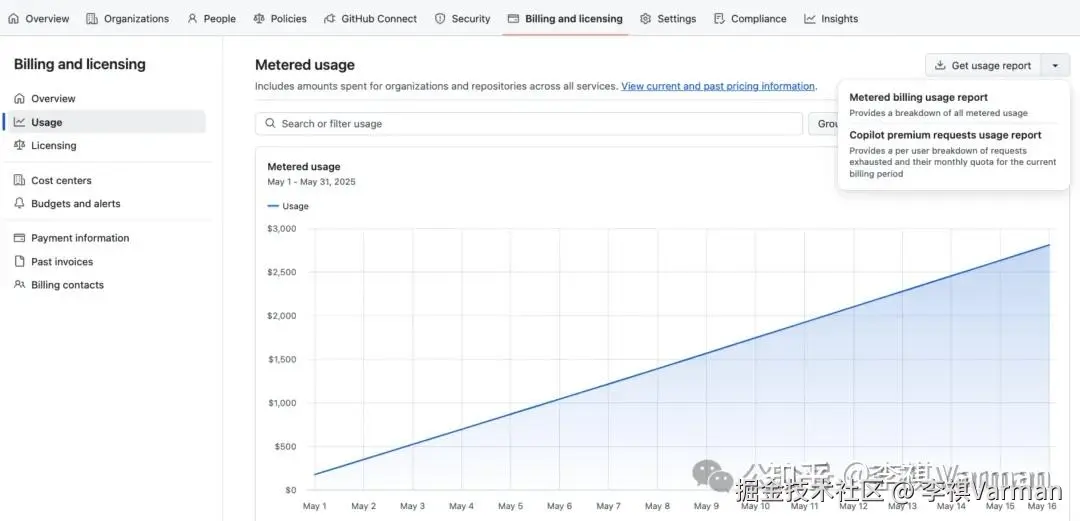Image resolution: width=1080 pixels, height=521 pixels.
Task: Select Metered billing usage report option
Action: click(x=918, y=98)
